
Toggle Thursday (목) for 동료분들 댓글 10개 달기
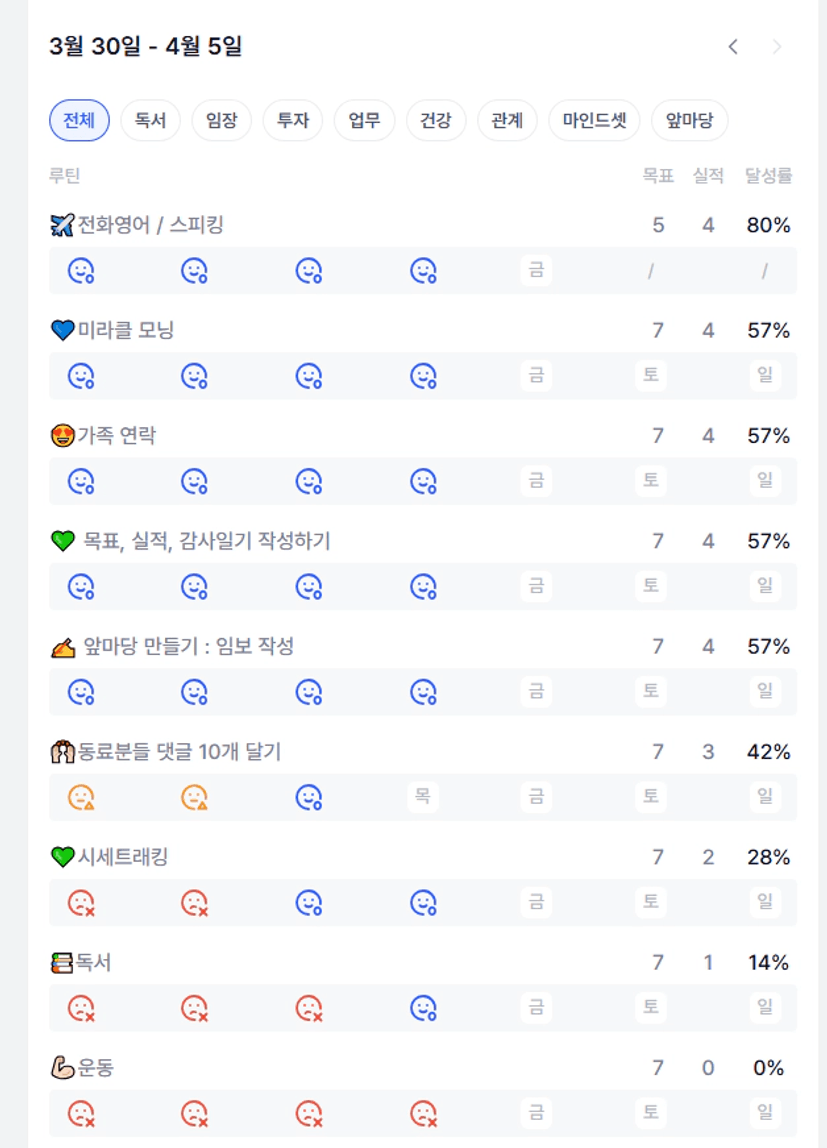point(423,797)
